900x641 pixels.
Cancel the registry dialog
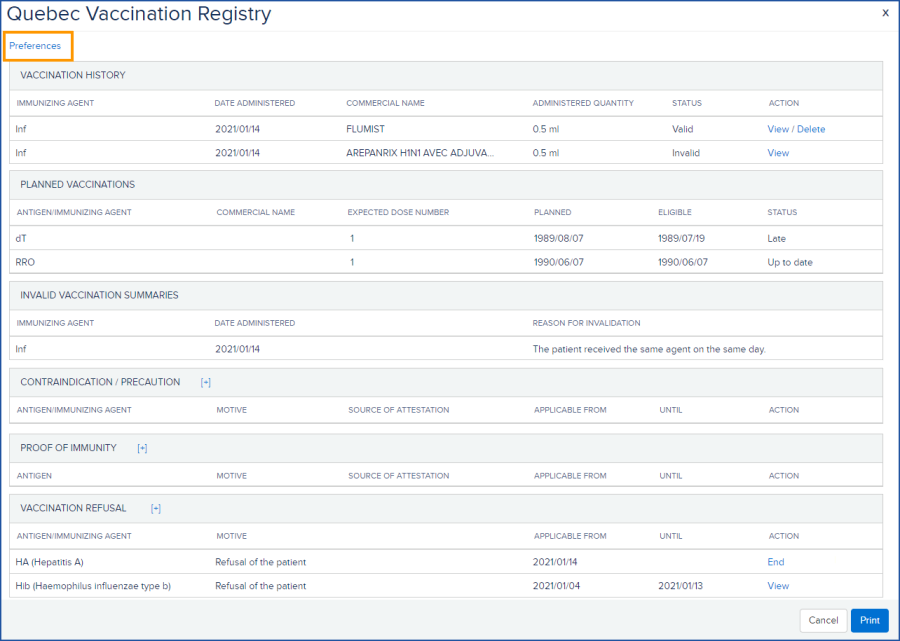pyautogui.click(x=823, y=620)
